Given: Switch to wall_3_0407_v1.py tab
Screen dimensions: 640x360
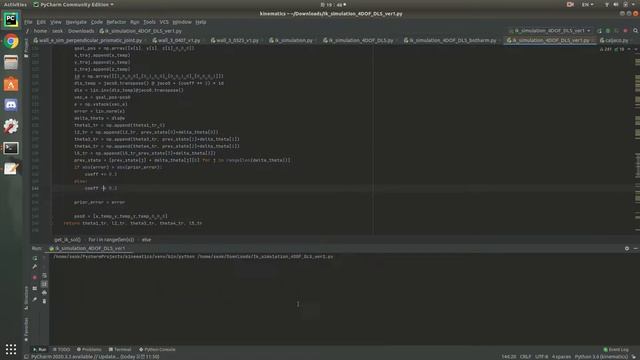Looking at the screenshot, I should pyautogui.click(x=177, y=40).
